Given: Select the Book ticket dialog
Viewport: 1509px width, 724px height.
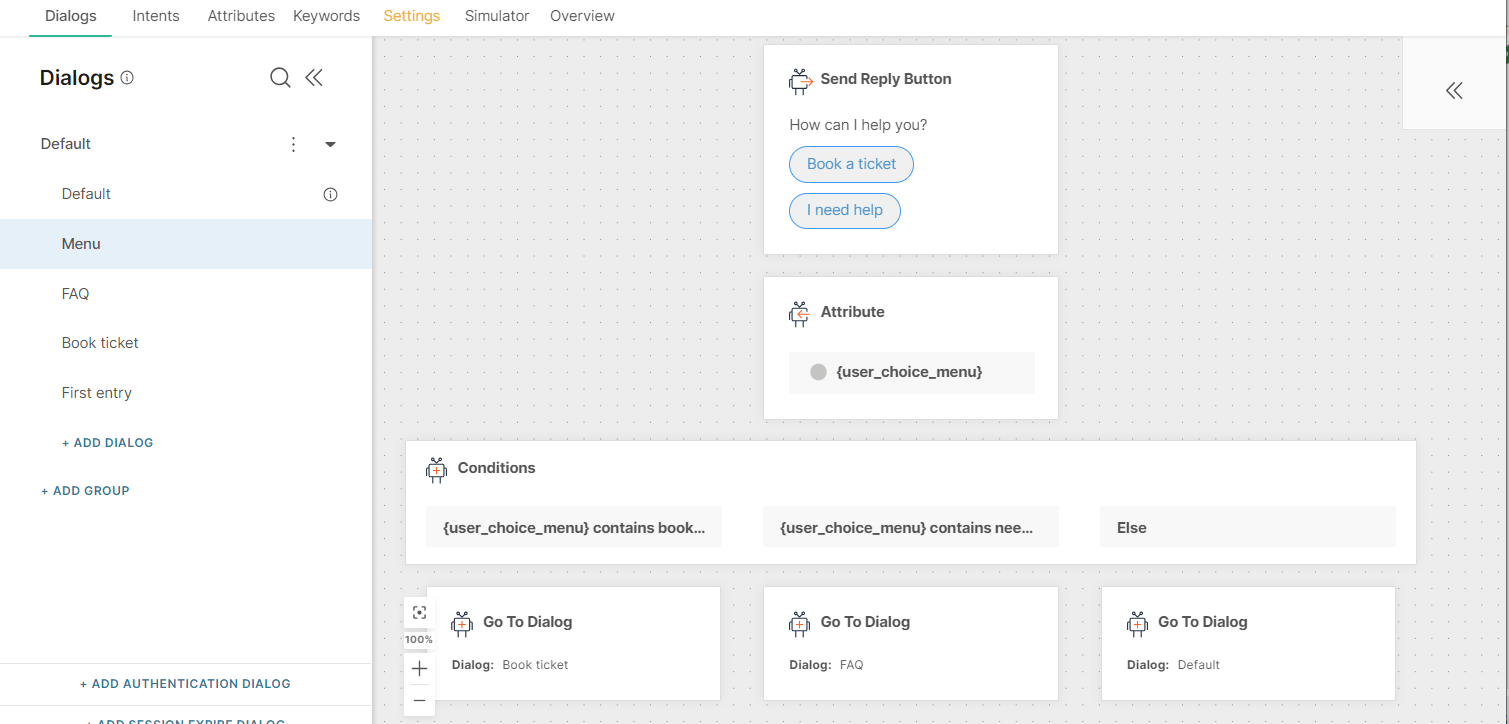Looking at the screenshot, I should 186,343.
